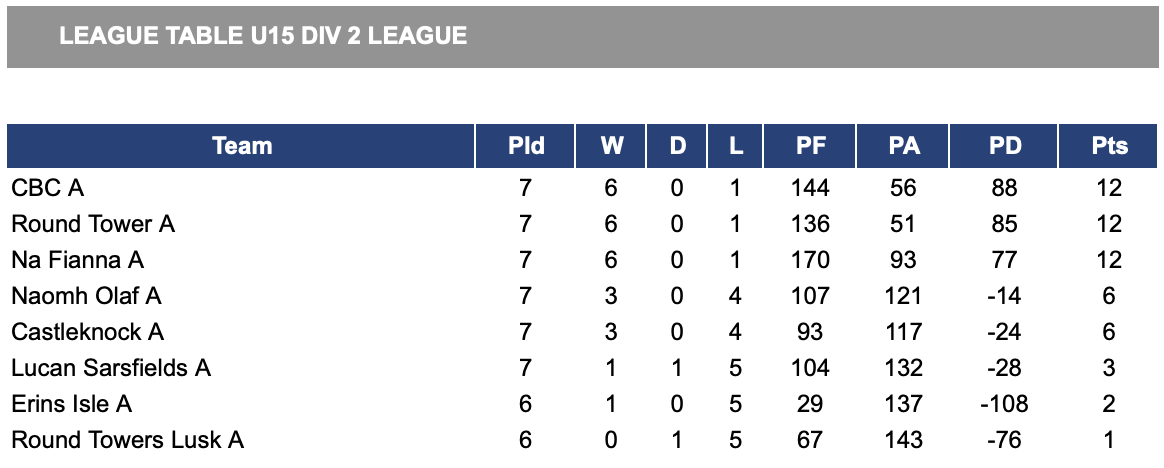Click the PD column header
Viewport: 1164px width, 468px height.
[x=1005, y=146]
